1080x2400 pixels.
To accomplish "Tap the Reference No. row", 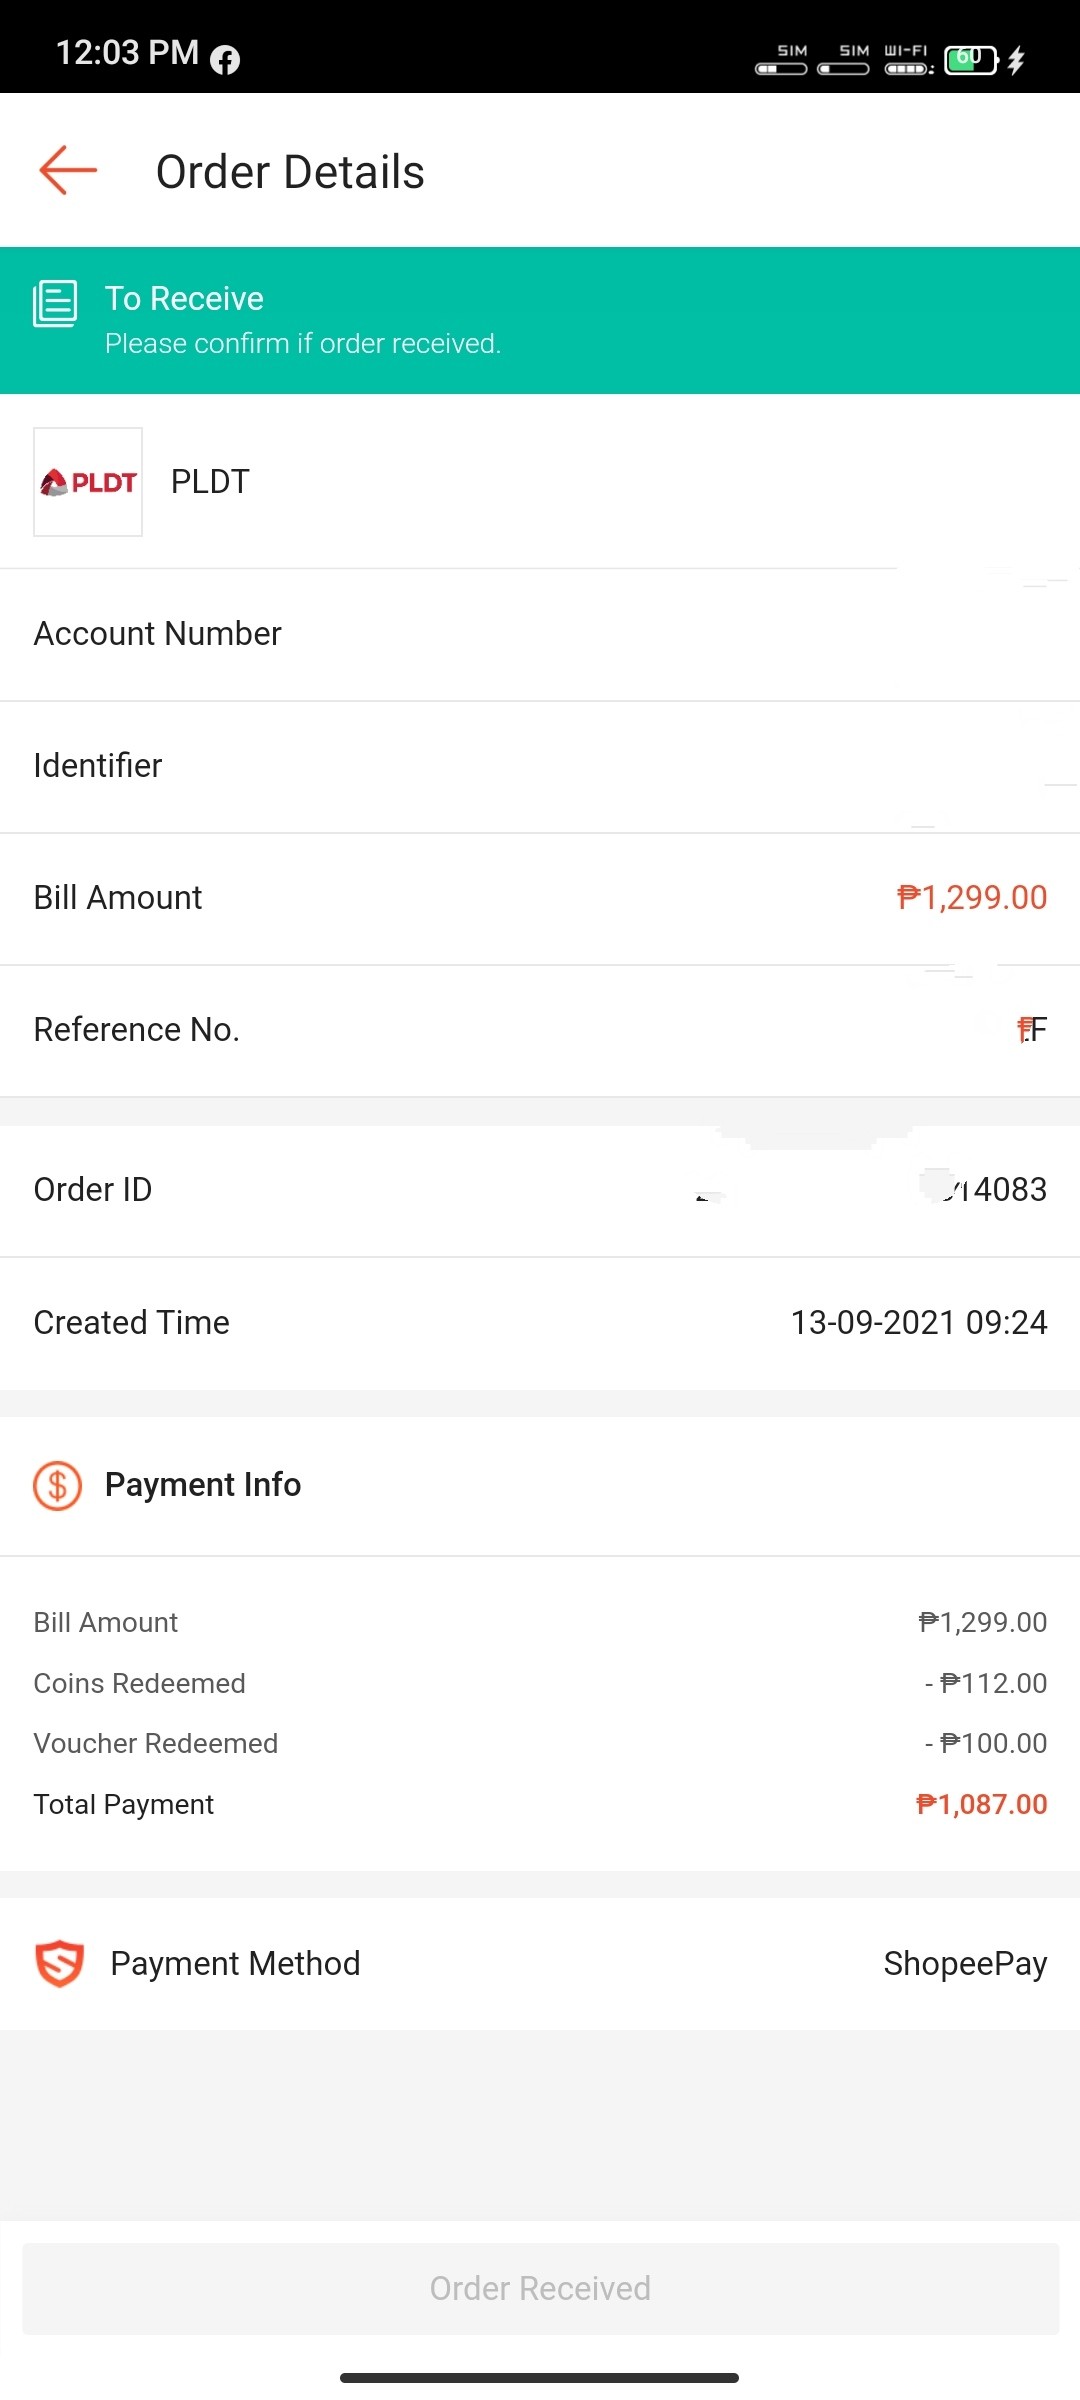I will [540, 1030].
